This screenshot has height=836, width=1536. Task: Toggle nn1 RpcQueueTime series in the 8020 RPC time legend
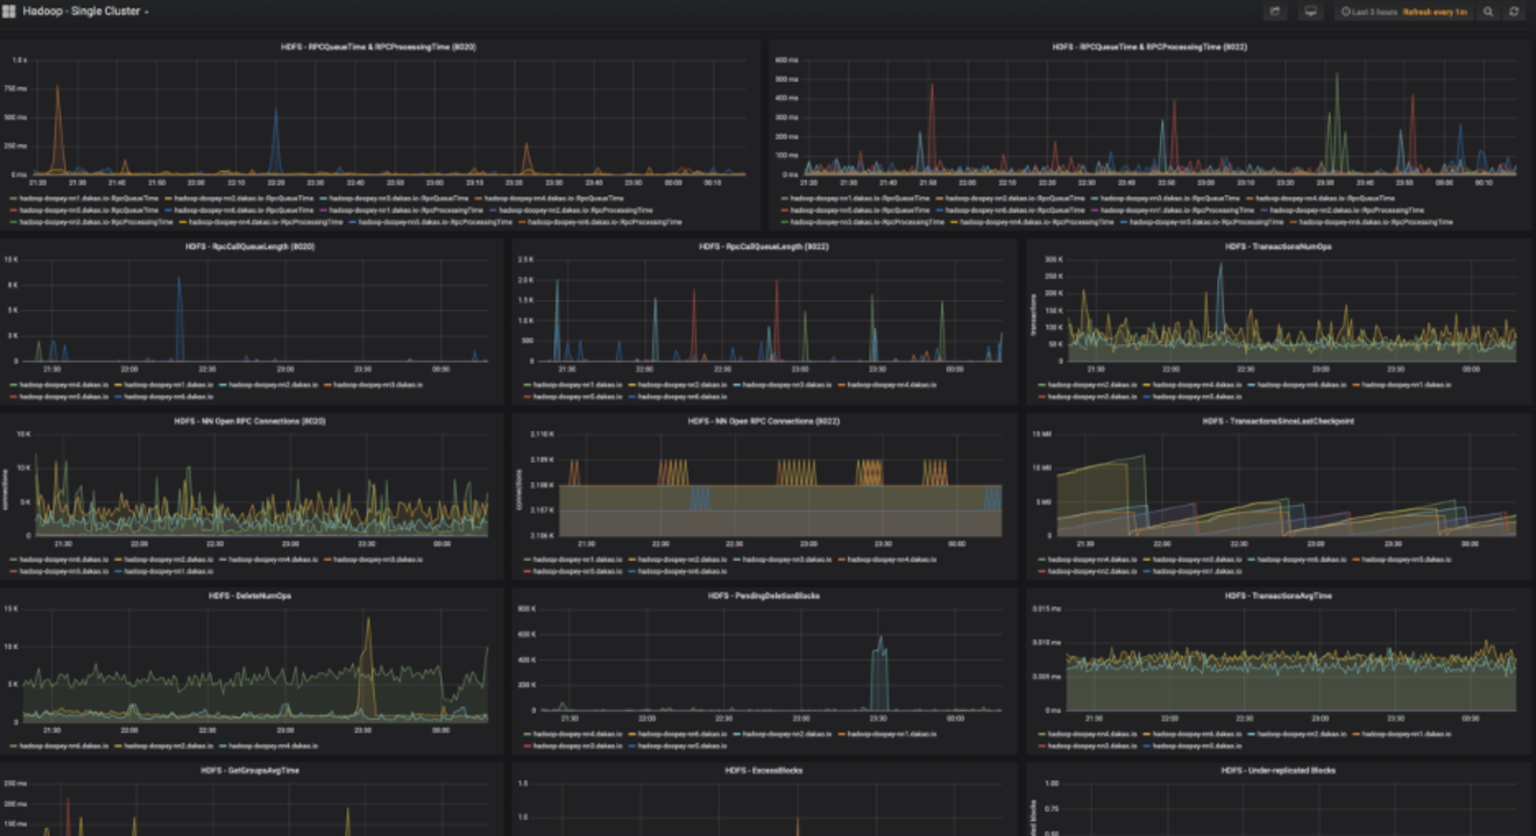(x=88, y=199)
